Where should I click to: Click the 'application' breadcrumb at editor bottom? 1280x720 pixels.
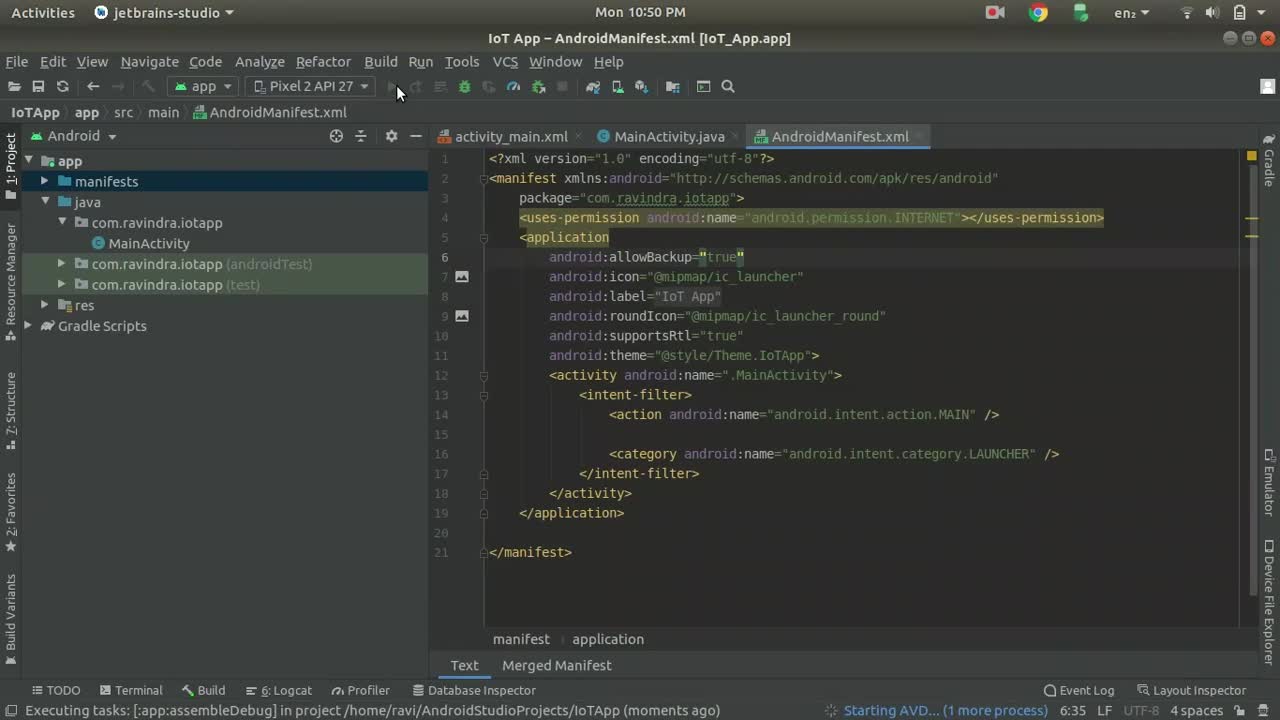(608, 639)
